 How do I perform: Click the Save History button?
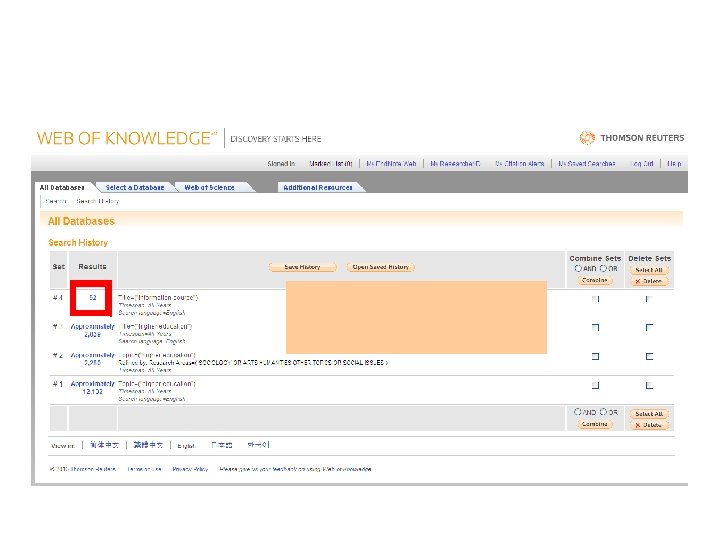[x=302, y=267]
